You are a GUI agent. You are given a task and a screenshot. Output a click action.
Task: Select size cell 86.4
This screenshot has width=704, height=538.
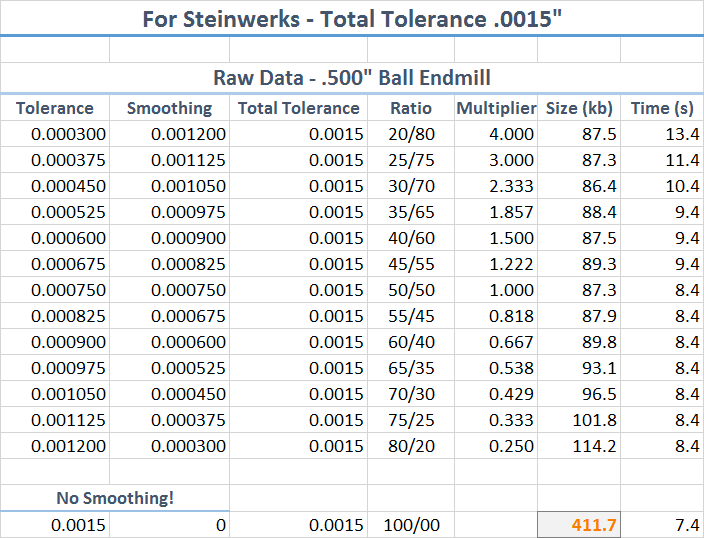[x=579, y=186]
